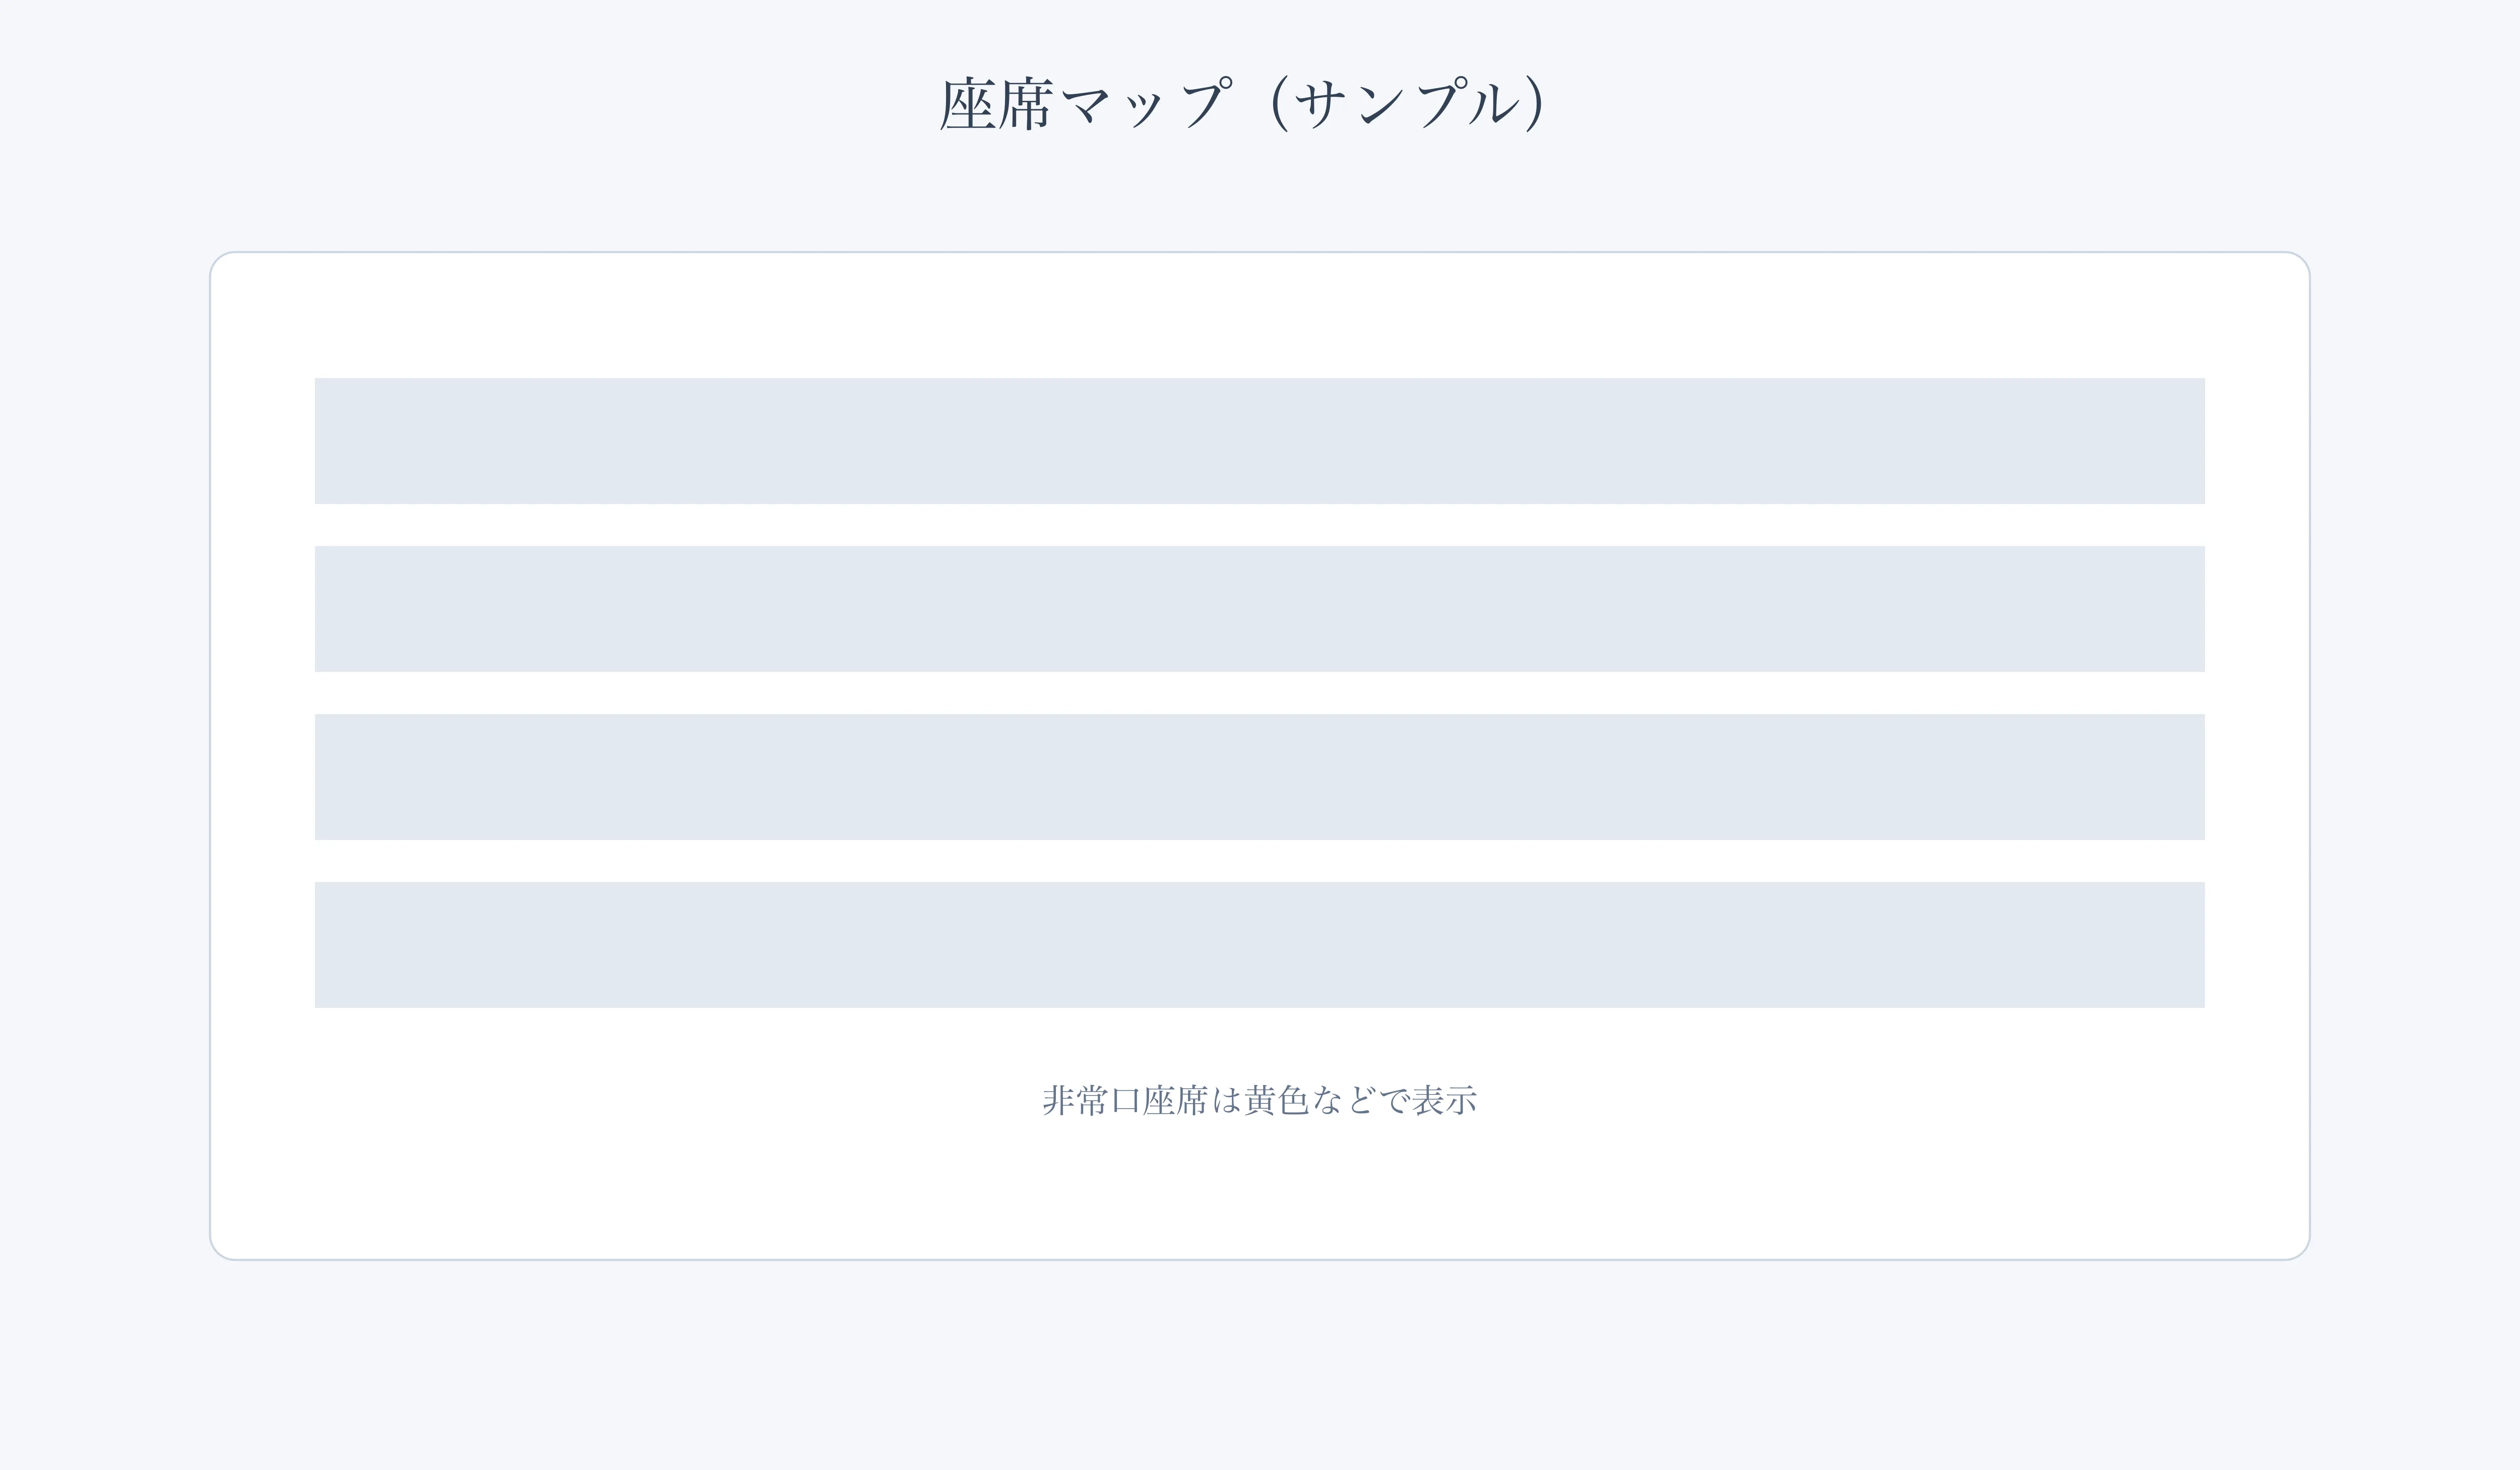This screenshot has width=2520, height=1470.
Task: Select the first gray seat row
Action: click(1260, 441)
